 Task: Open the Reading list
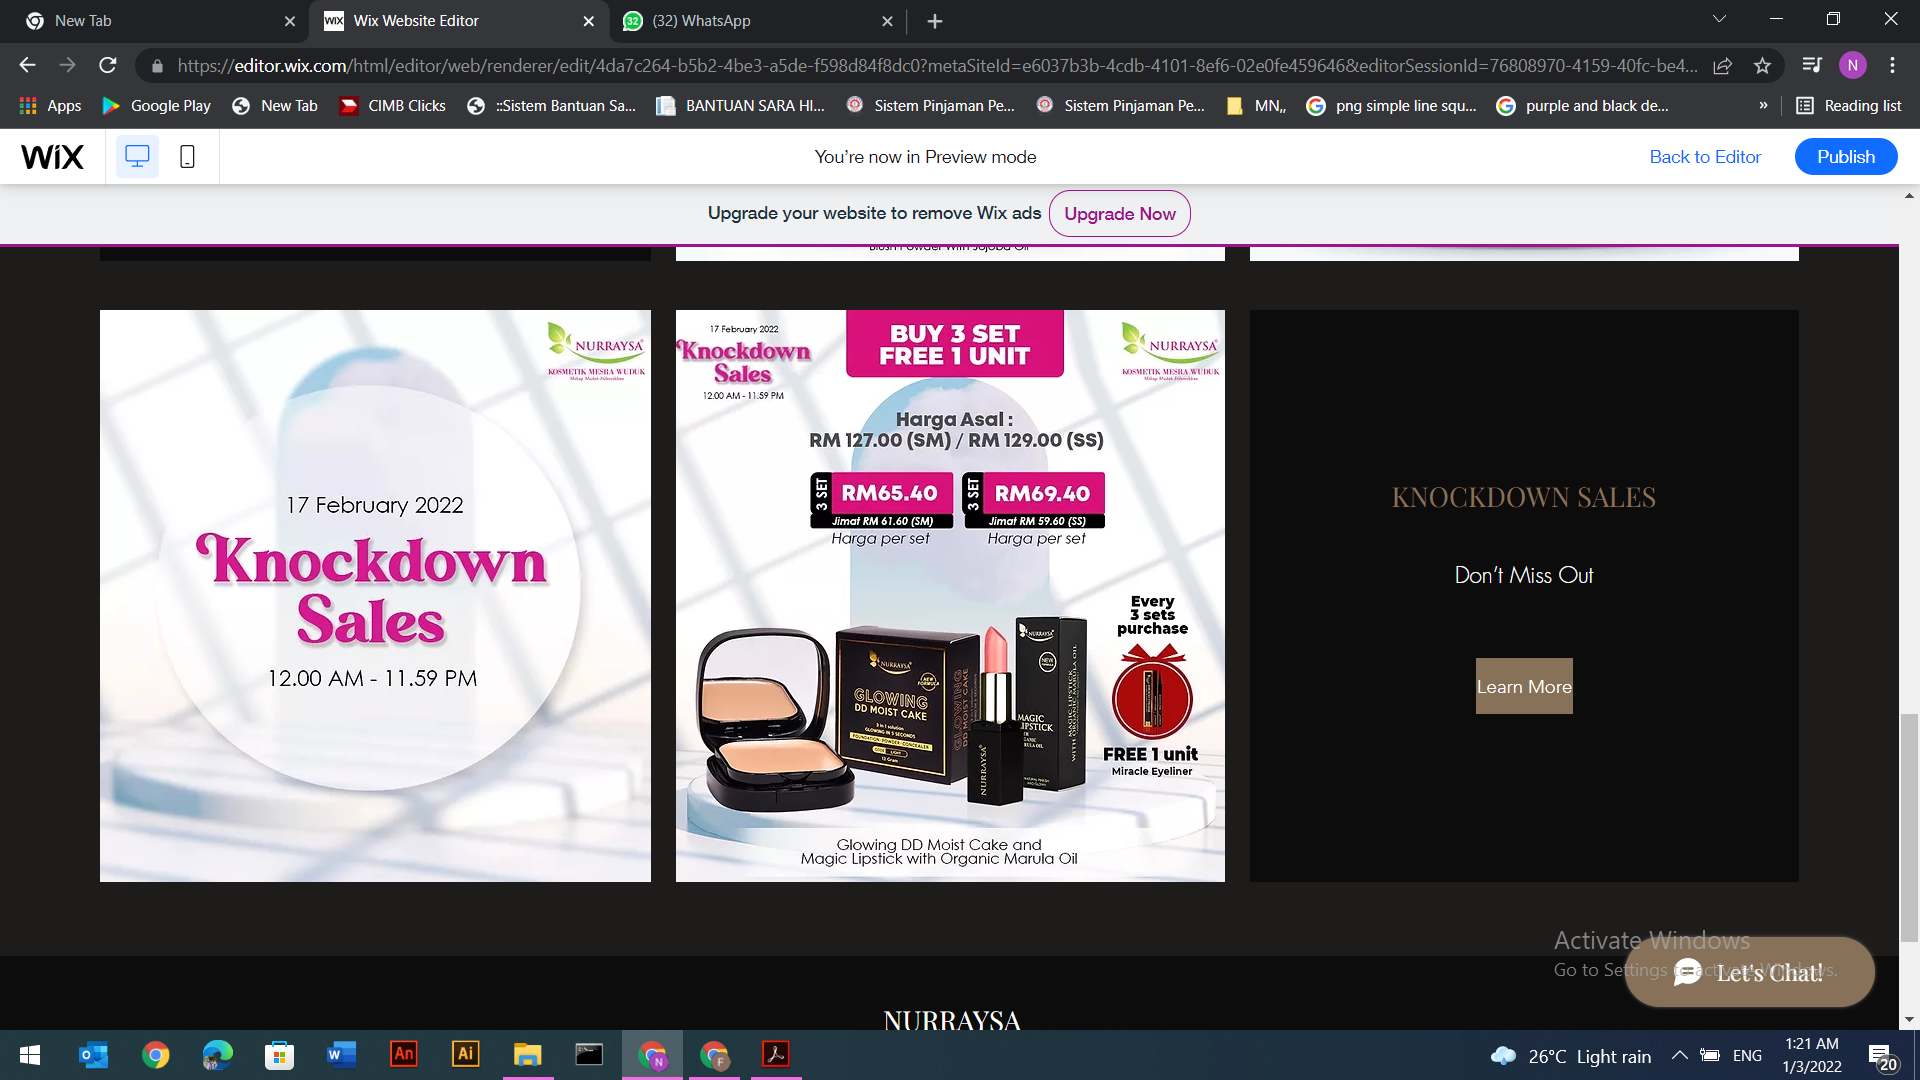(x=1849, y=105)
